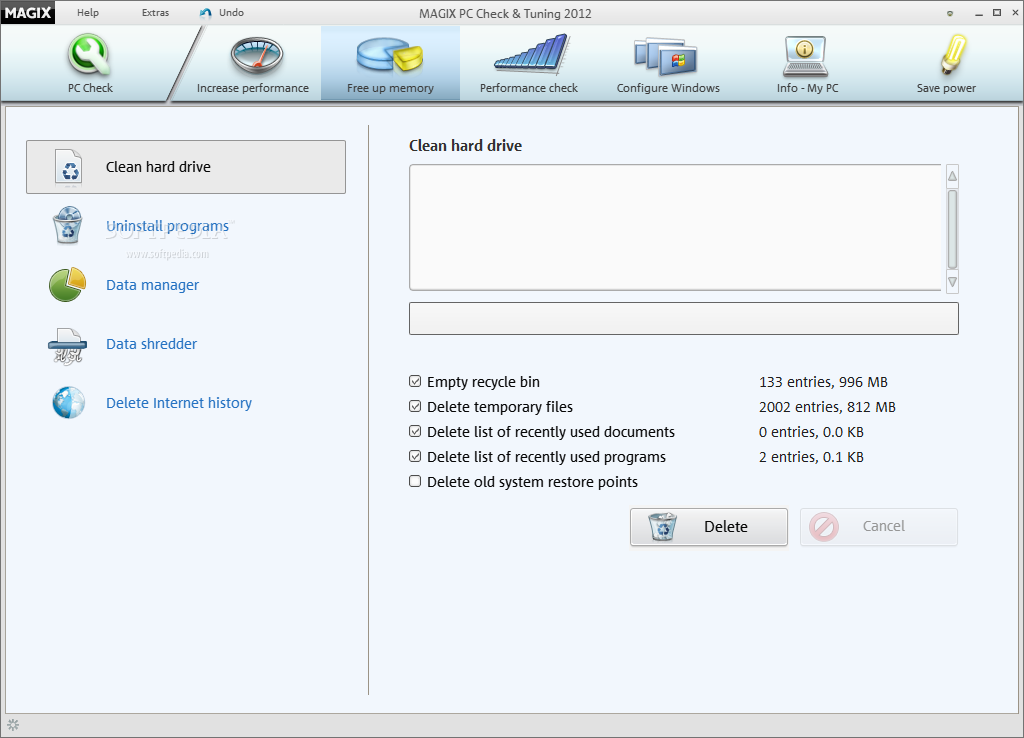1024x738 pixels.
Task: Click the 2 entries, 0.1 KB text
Action: pos(811,457)
